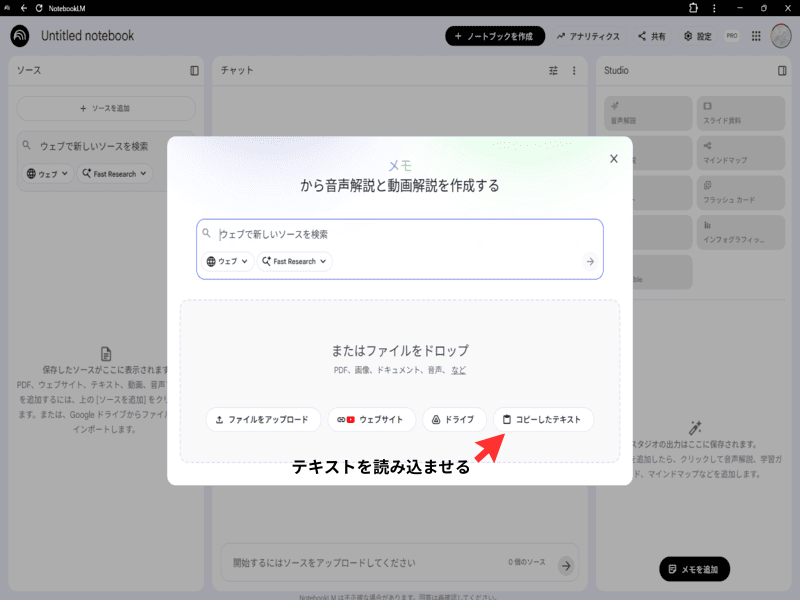
Task: Open the ウェブ dropdown in the sources panel
Action: (x=47, y=173)
